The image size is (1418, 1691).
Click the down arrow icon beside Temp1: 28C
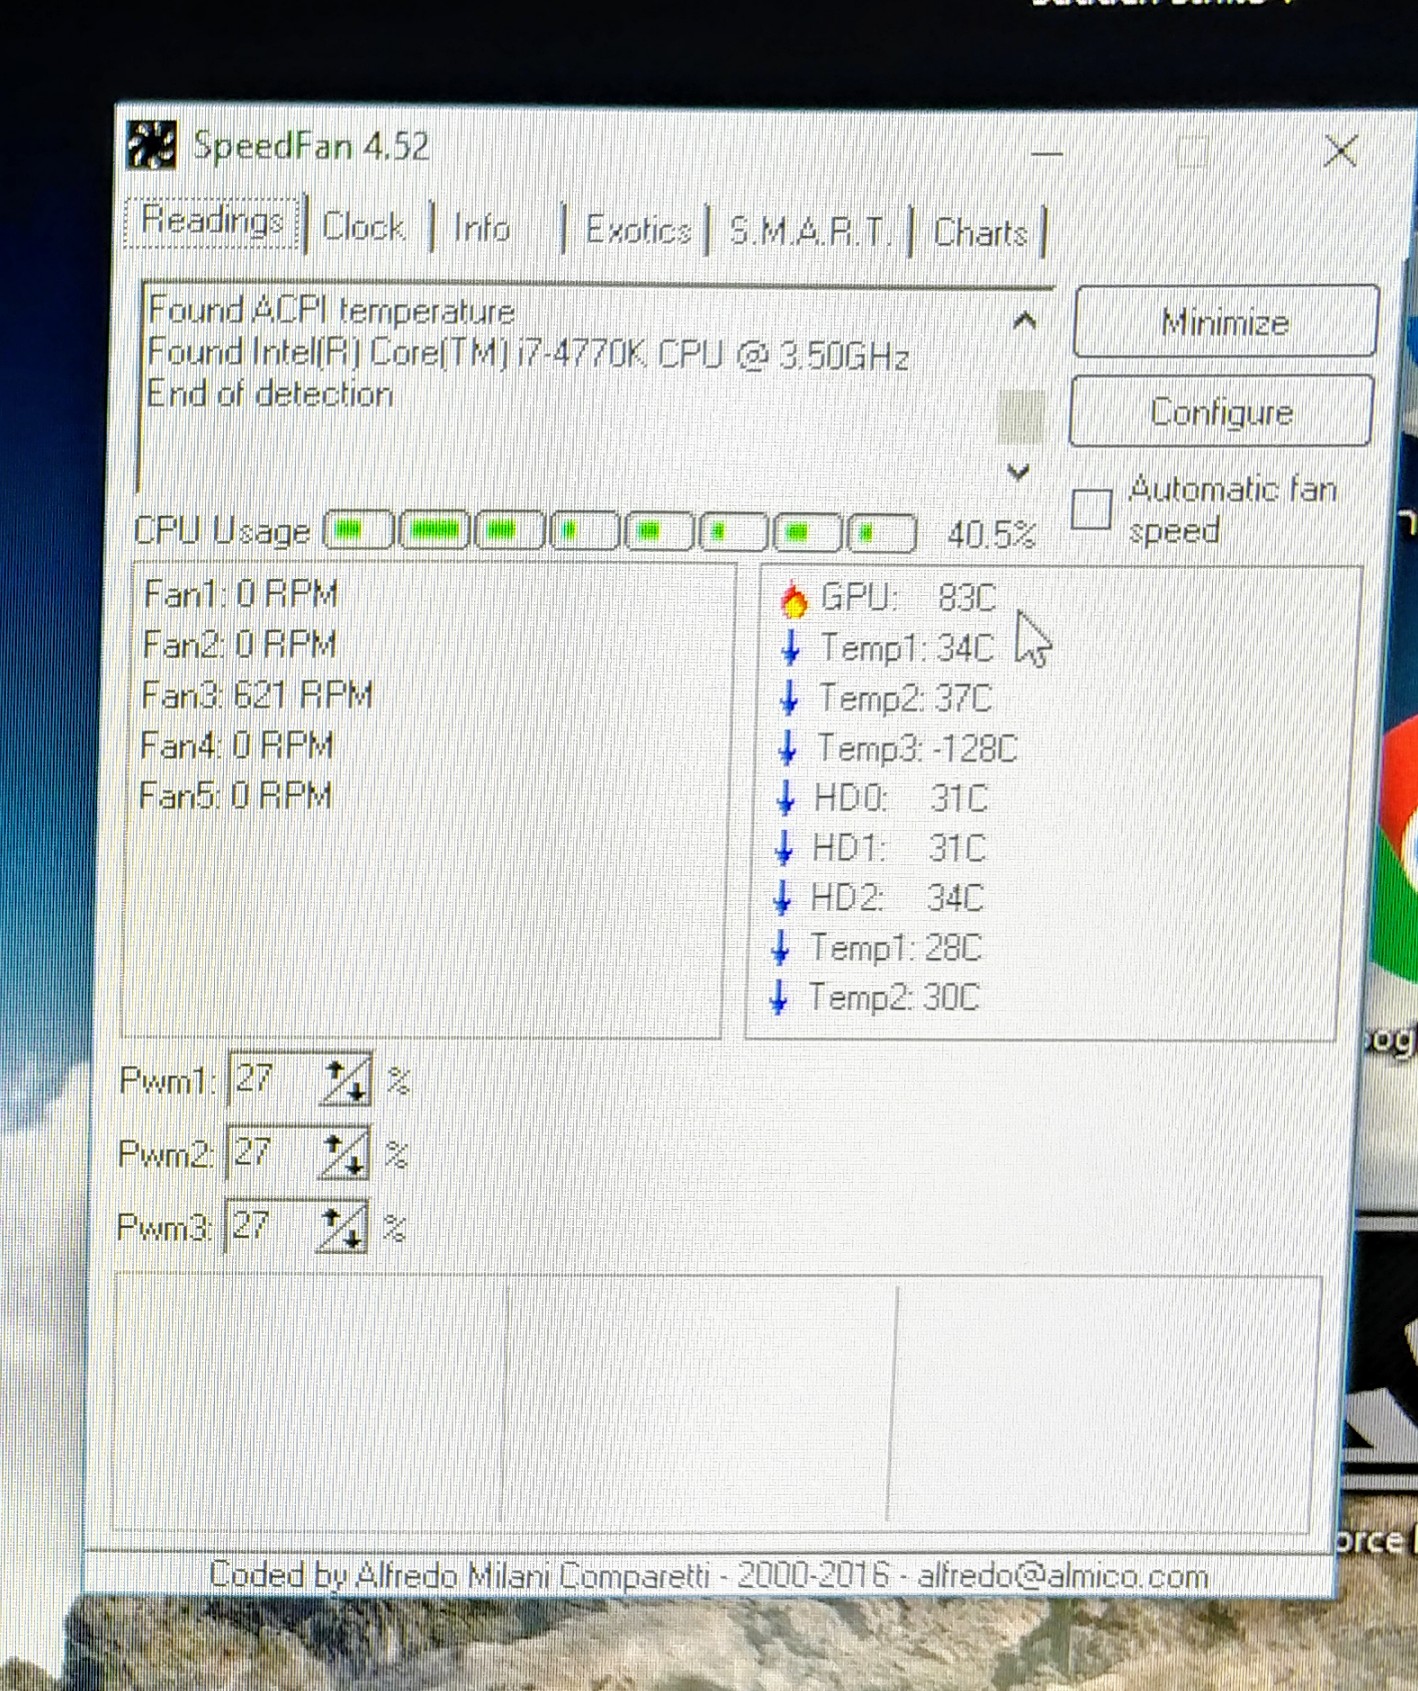coord(780,947)
